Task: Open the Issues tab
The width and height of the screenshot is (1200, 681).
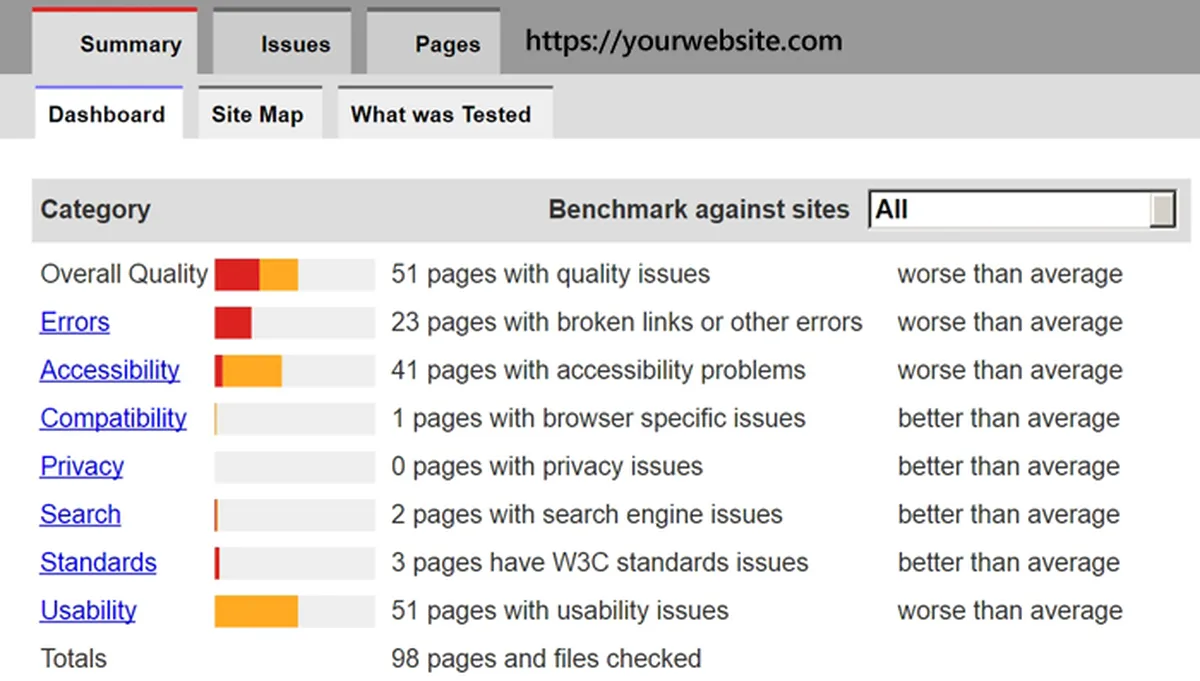Action: click(x=282, y=42)
